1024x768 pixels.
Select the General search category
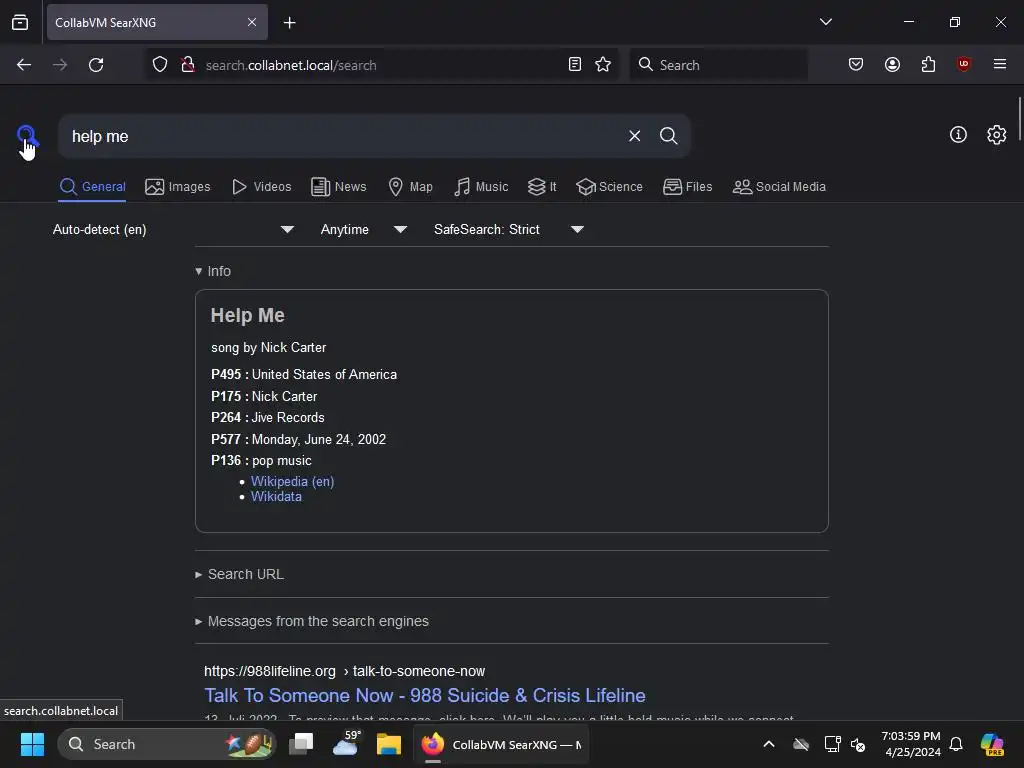(x=92, y=187)
